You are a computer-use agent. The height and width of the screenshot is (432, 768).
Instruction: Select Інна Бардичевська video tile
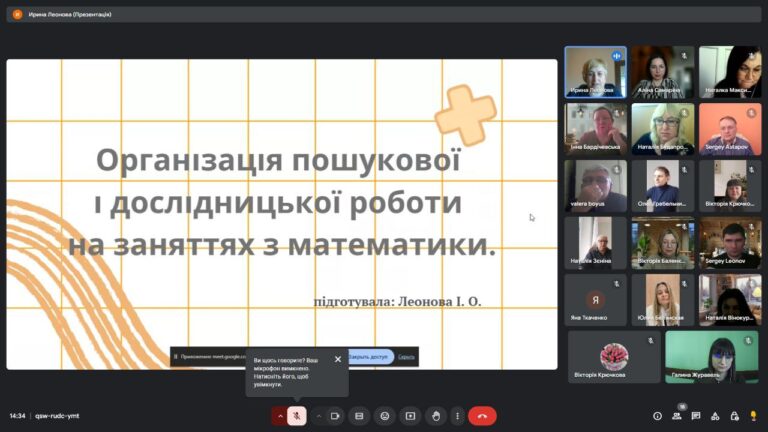[x=596, y=129]
